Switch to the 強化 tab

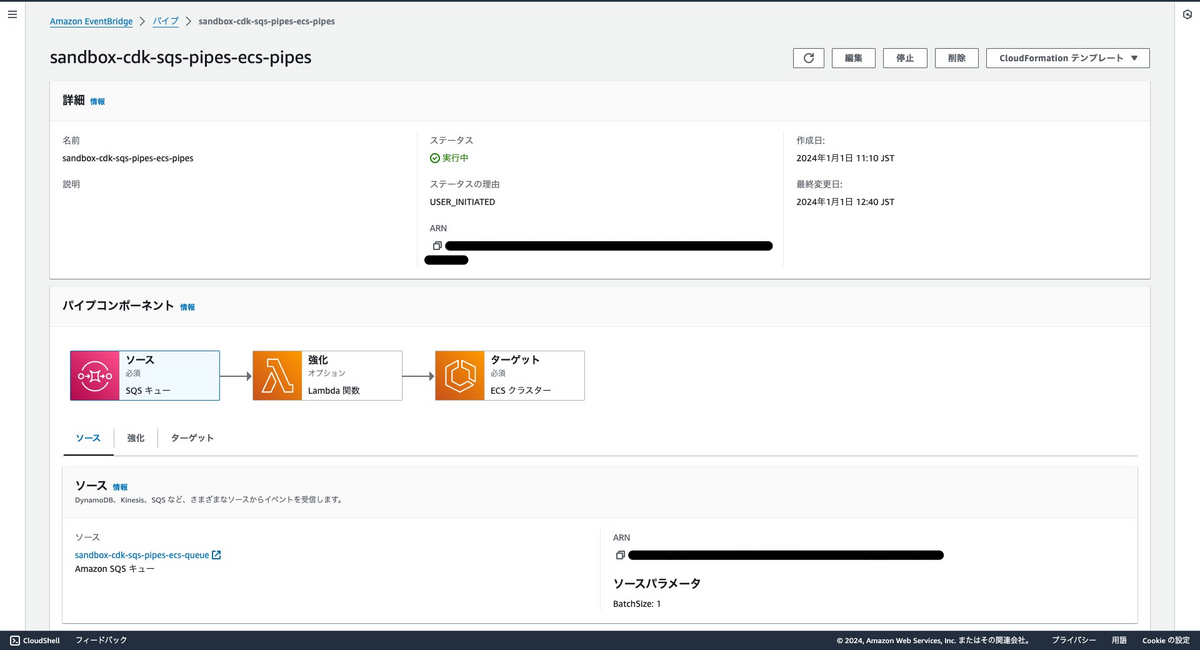point(136,438)
